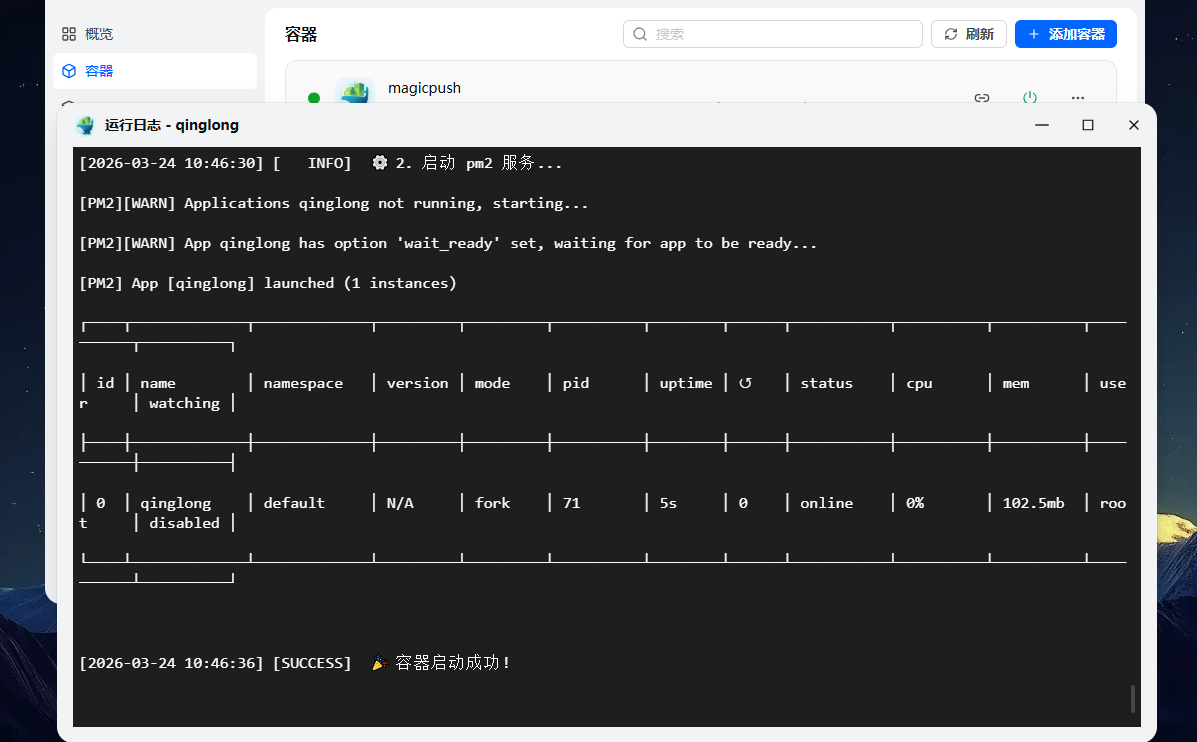This screenshot has height=742, width=1197.
Task: Click the magicpush container name
Action: pos(424,88)
